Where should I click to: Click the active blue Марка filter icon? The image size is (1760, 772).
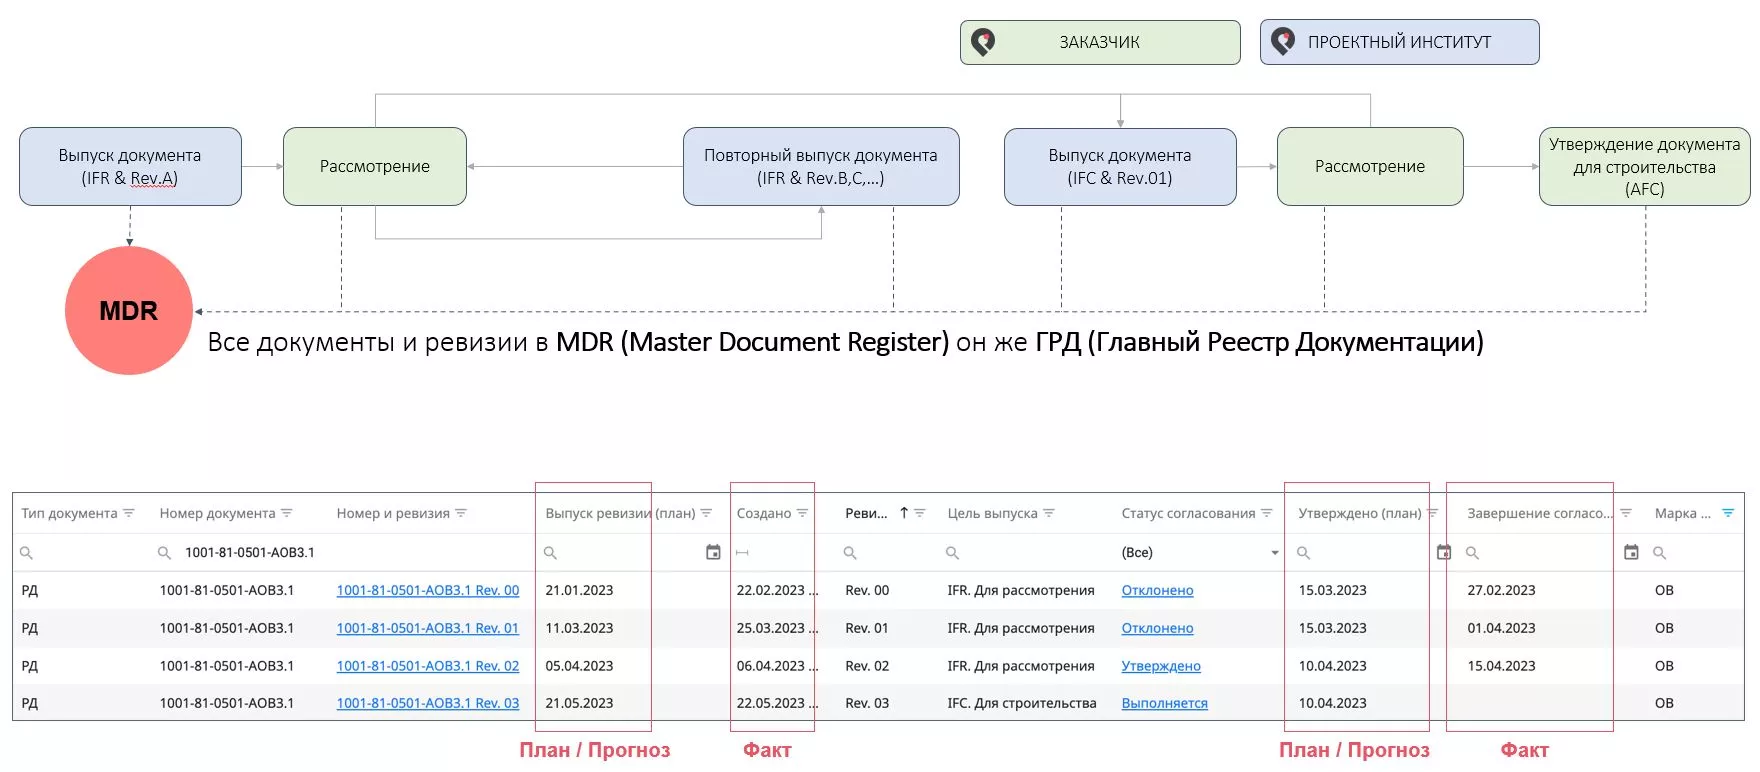coord(1728,513)
